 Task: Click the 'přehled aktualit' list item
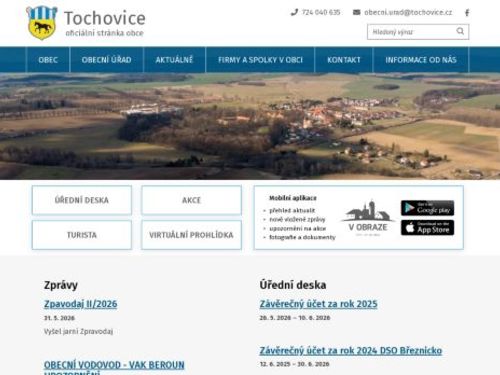(292, 211)
